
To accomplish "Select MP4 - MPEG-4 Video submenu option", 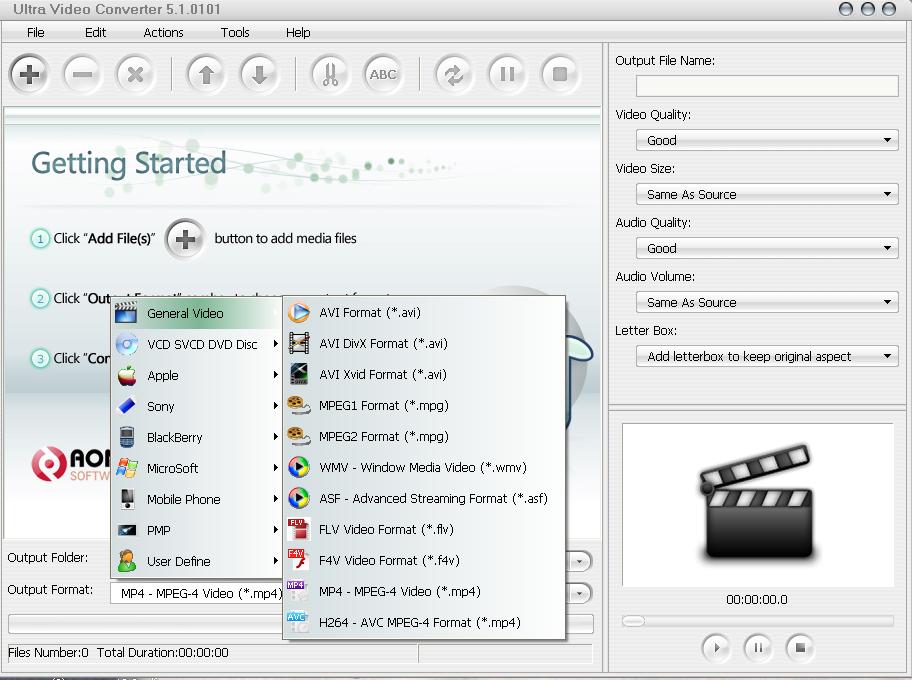I will (424, 591).
